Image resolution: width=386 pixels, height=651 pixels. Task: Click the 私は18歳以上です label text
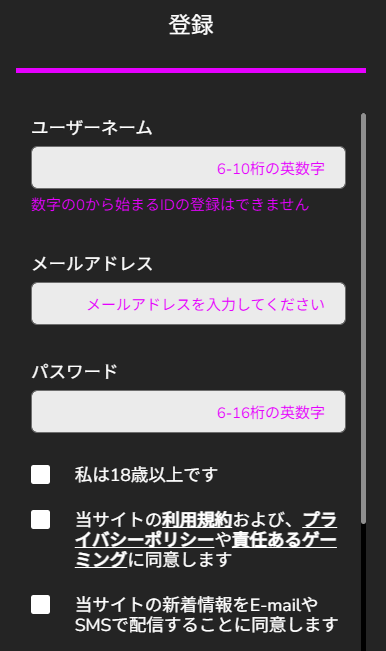[x=146, y=475]
